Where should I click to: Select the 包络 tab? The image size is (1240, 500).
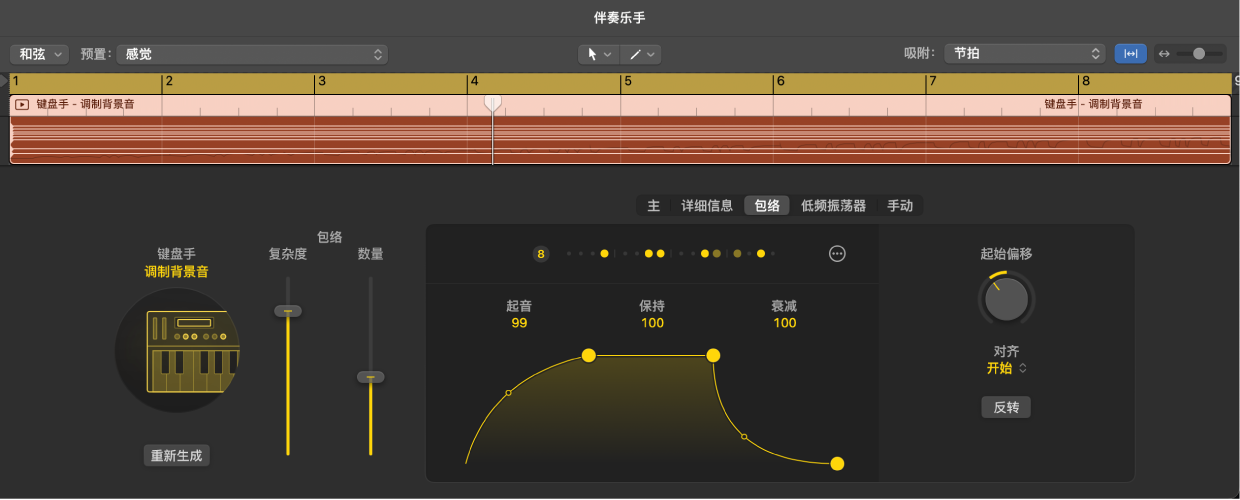pos(767,206)
